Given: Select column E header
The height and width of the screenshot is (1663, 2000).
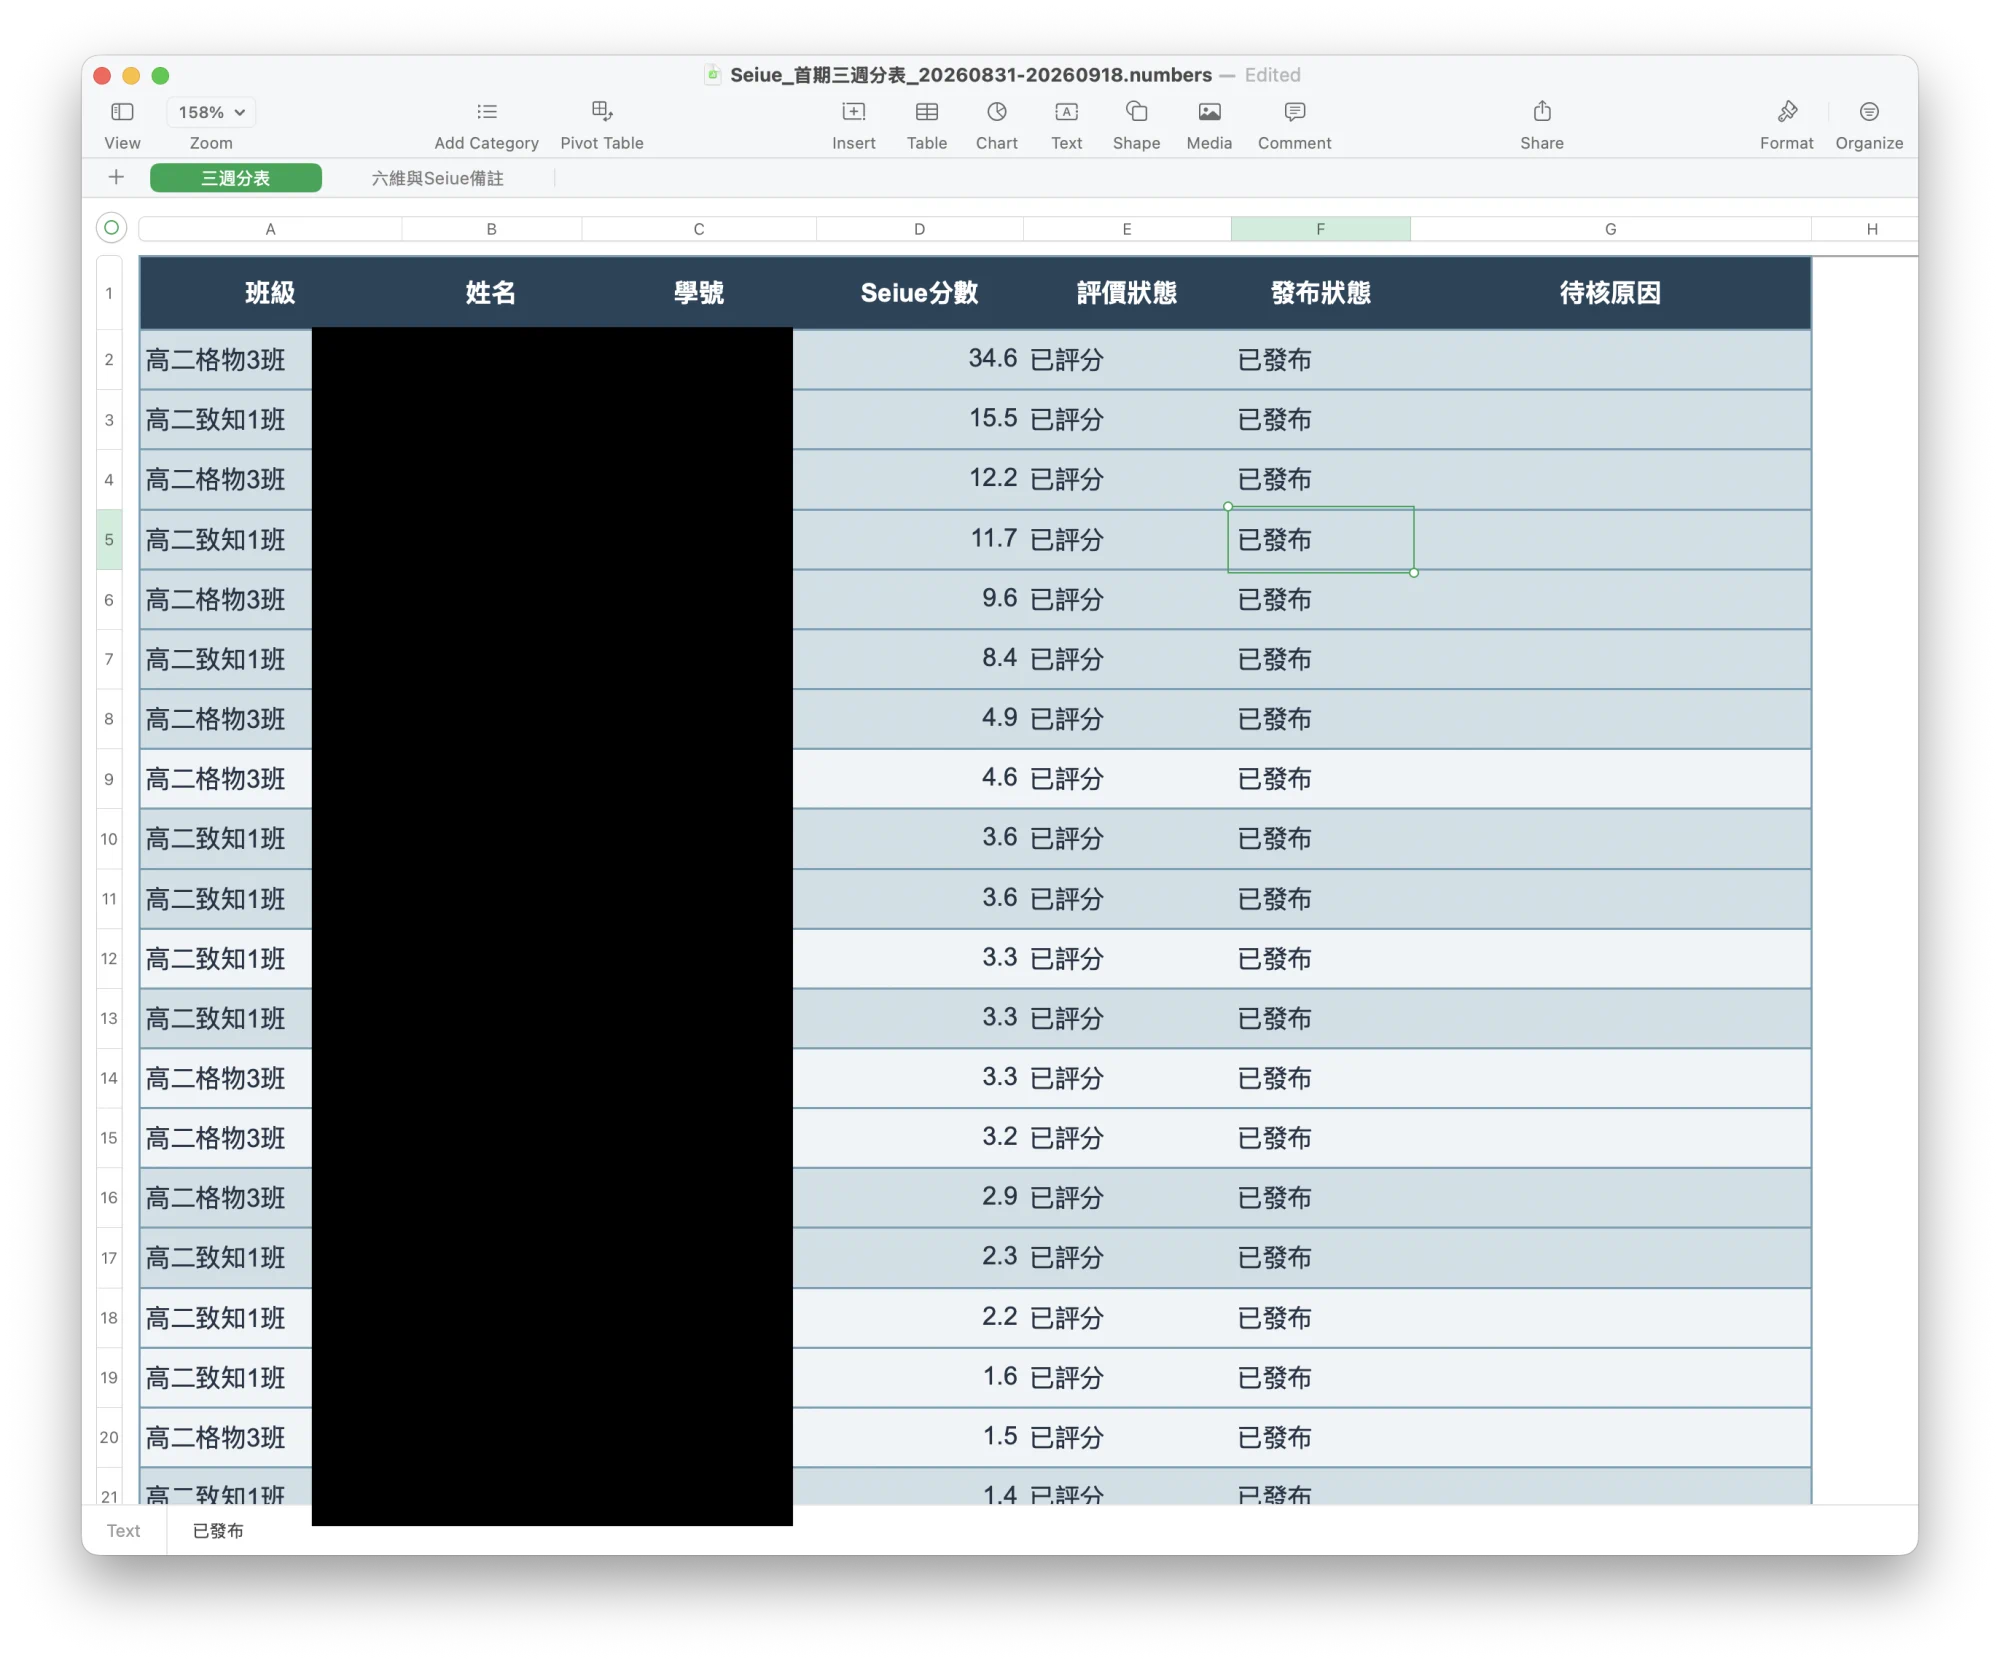Looking at the screenshot, I should 1127,229.
